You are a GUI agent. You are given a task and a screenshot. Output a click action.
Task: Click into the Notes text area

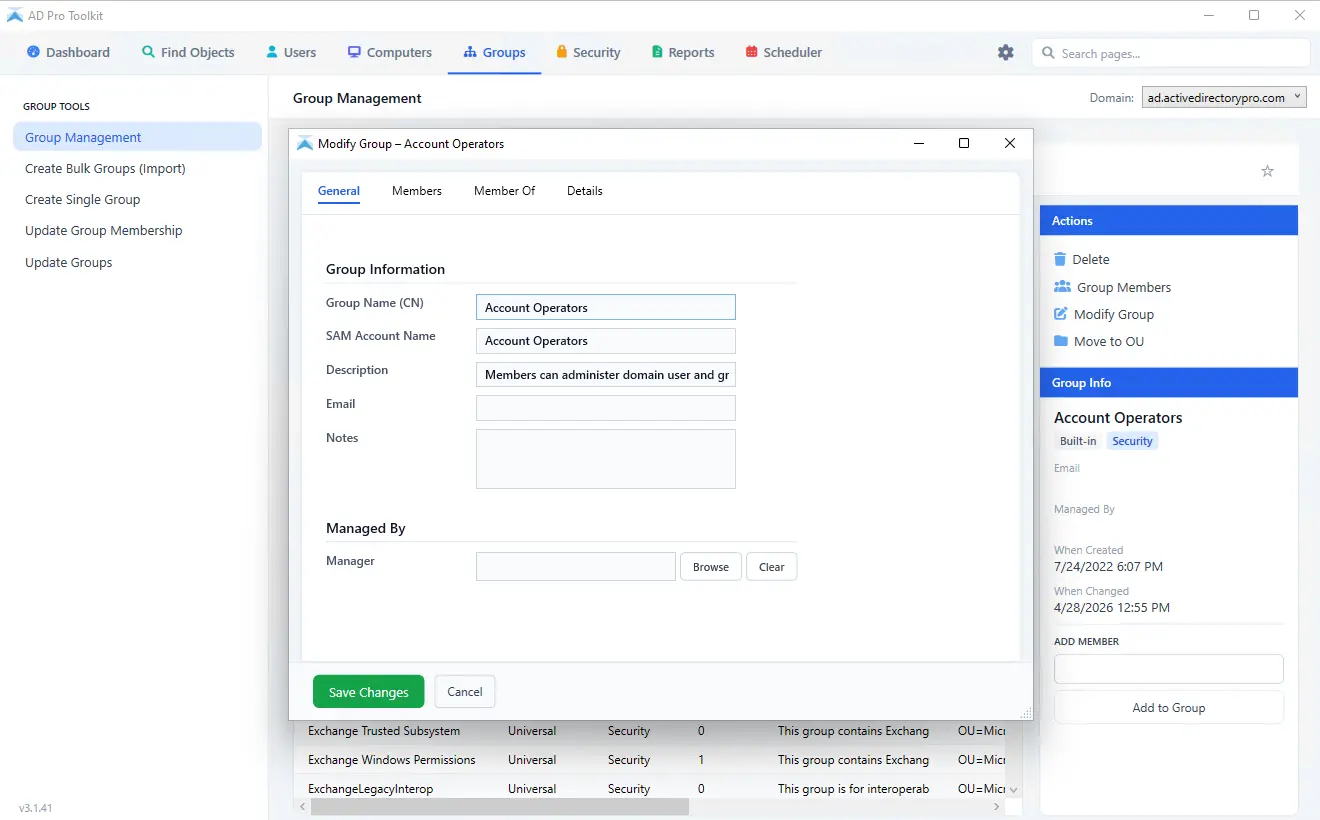[606, 459]
